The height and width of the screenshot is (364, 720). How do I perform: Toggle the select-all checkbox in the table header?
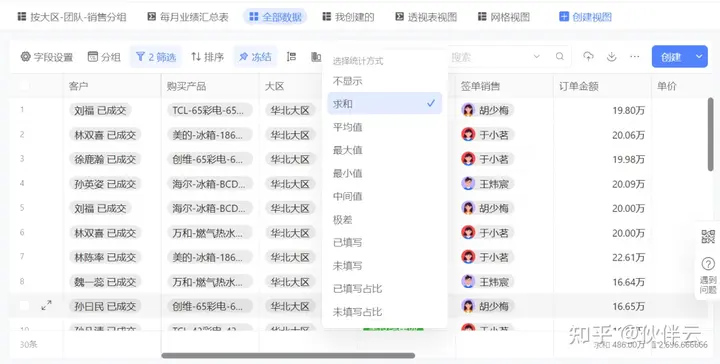[x=24, y=85]
